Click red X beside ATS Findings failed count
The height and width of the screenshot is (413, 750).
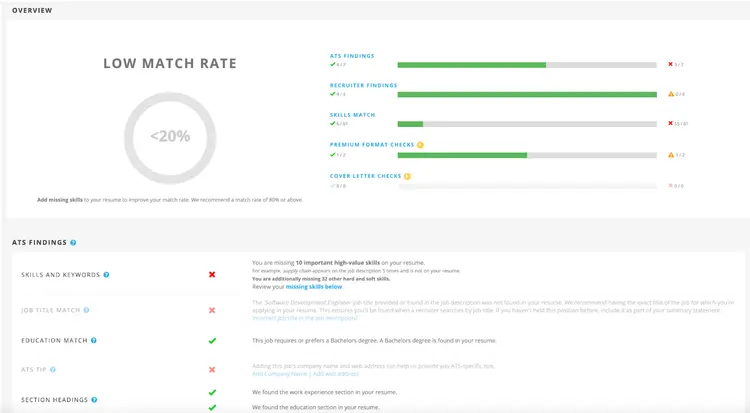point(671,64)
